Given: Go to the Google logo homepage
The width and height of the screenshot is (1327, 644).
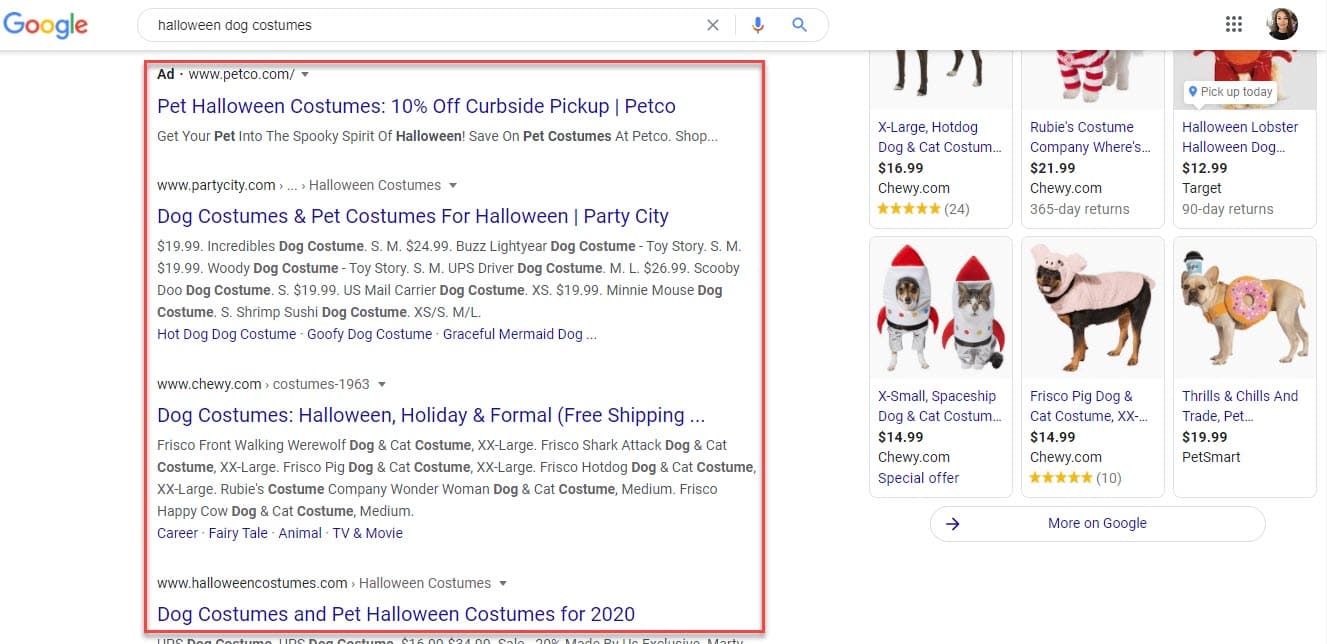Looking at the screenshot, I should click(x=44, y=25).
